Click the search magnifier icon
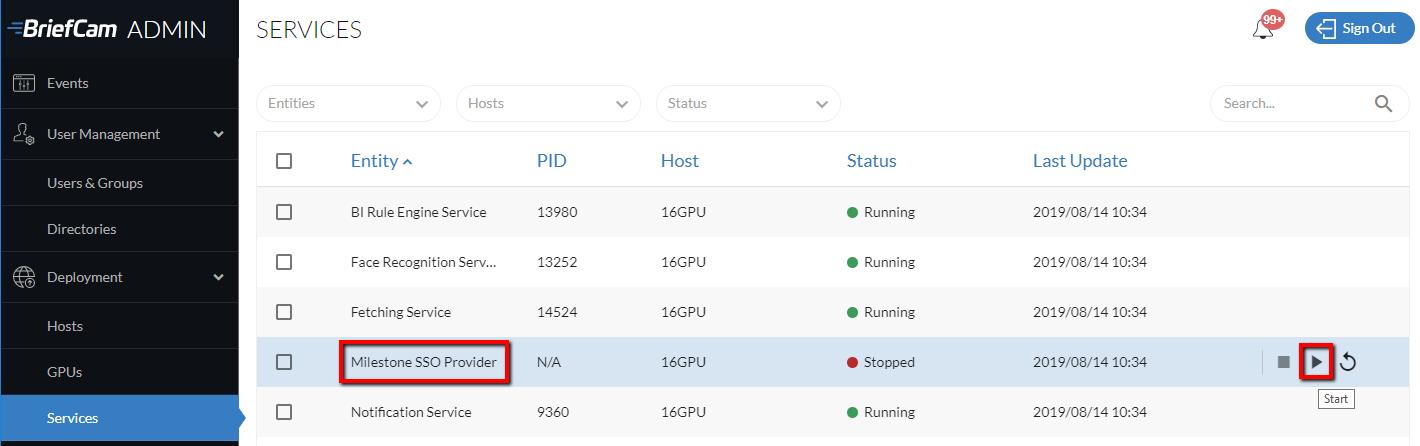This screenshot has width=1420, height=446. click(x=1384, y=103)
